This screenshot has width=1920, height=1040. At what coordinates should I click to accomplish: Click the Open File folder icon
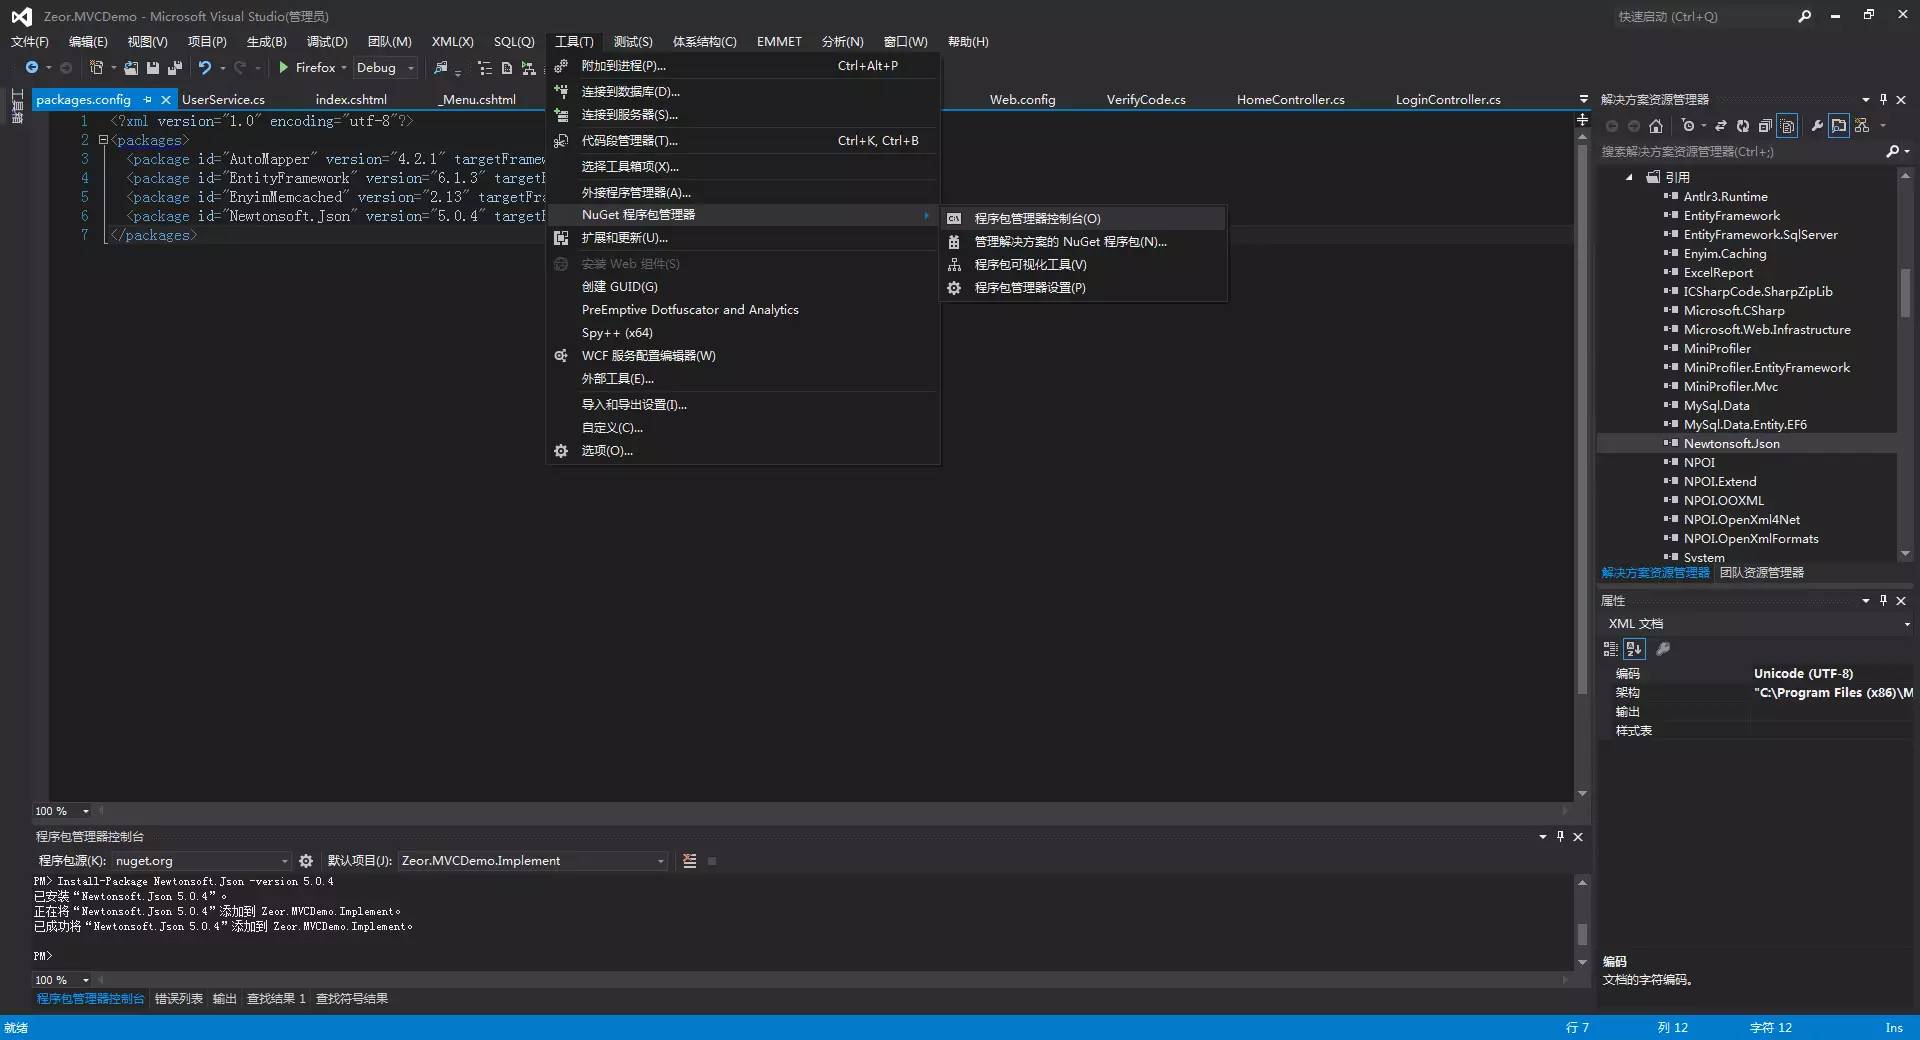pyautogui.click(x=131, y=67)
